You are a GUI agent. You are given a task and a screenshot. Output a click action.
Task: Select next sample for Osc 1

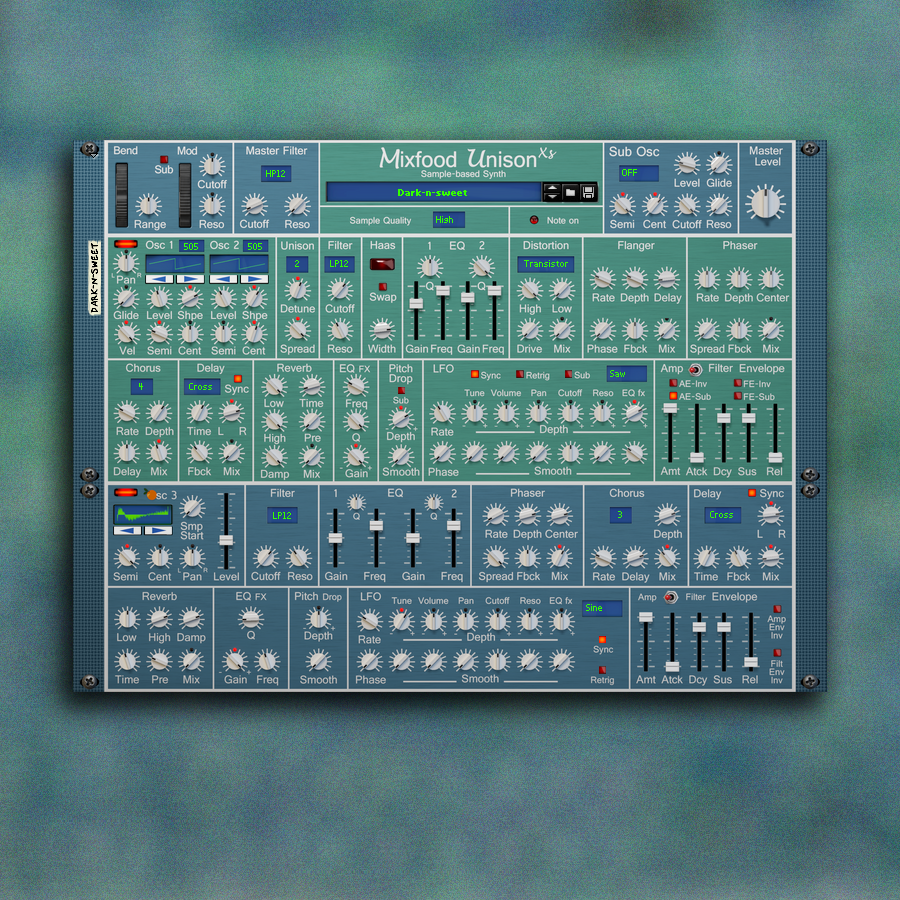coord(190,279)
